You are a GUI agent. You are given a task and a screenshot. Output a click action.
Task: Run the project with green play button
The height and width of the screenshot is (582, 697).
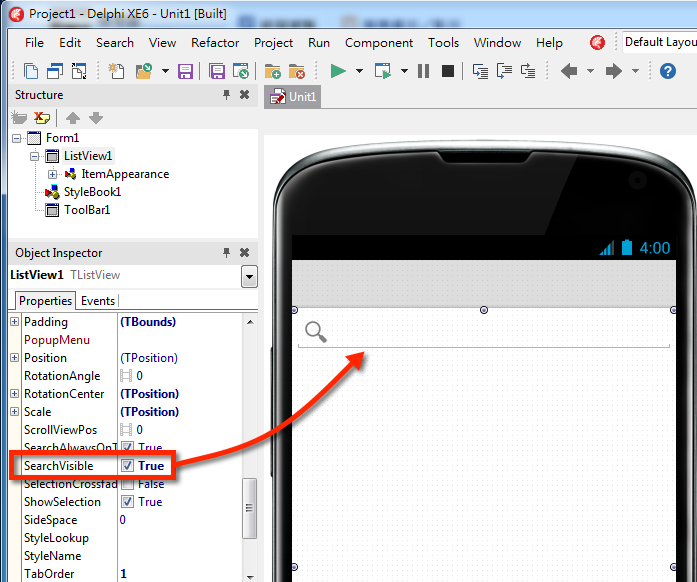[338, 71]
